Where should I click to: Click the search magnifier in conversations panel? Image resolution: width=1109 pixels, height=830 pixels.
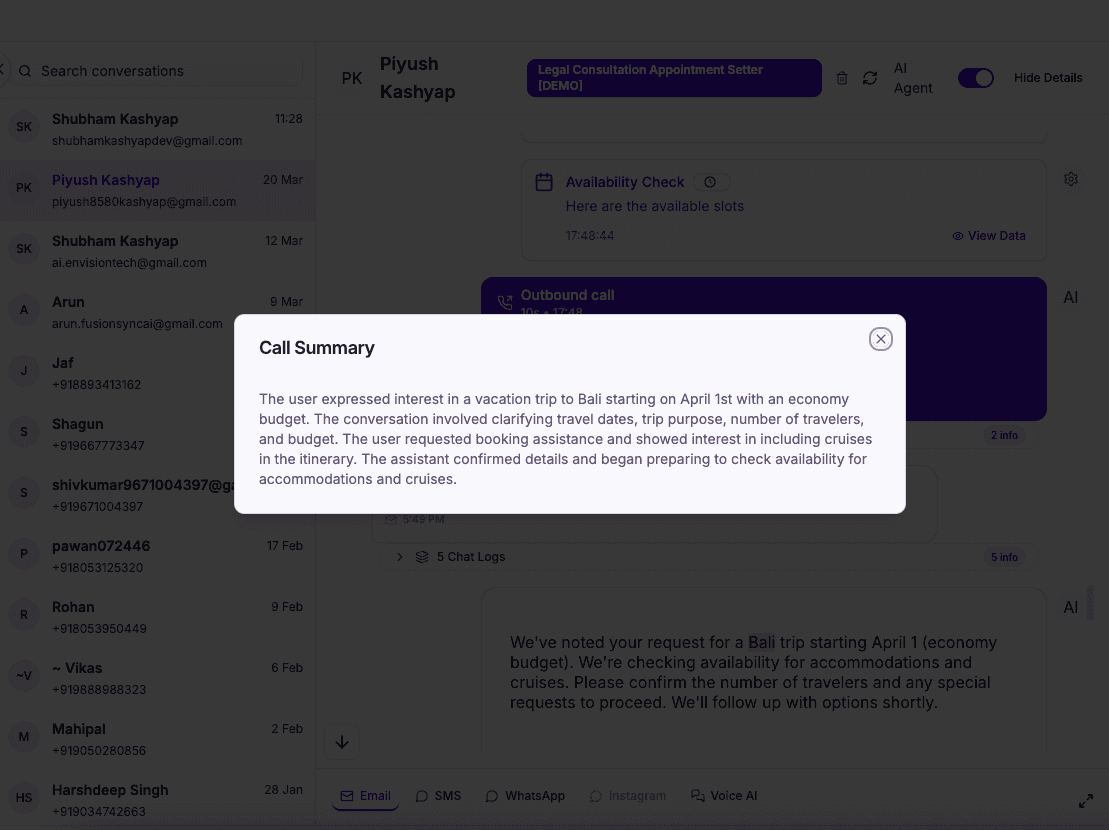(x=26, y=71)
